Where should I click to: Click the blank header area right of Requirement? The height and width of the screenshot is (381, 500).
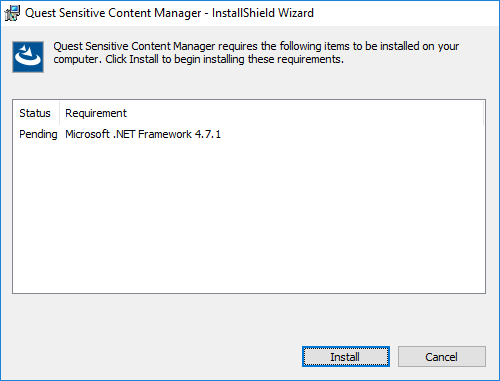tap(305, 113)
